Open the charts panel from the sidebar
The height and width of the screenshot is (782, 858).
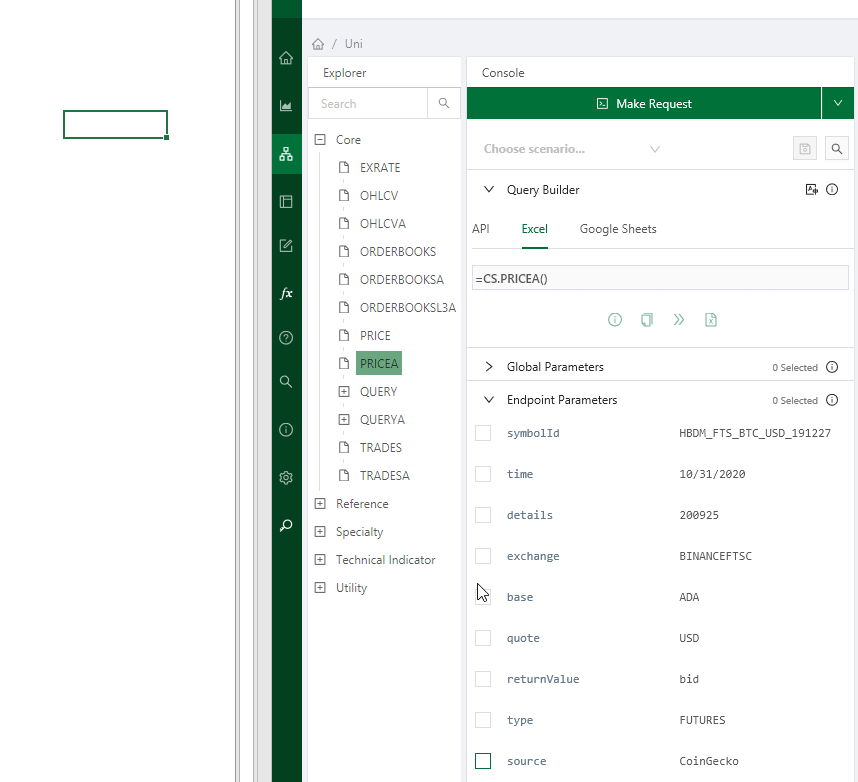286,105
